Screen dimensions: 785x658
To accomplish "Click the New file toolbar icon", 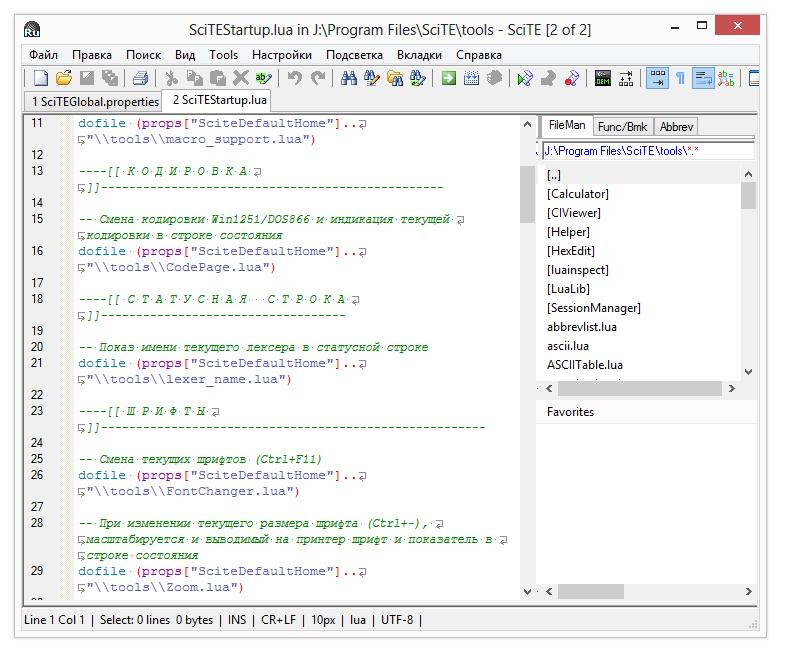I will pos(41,78).
